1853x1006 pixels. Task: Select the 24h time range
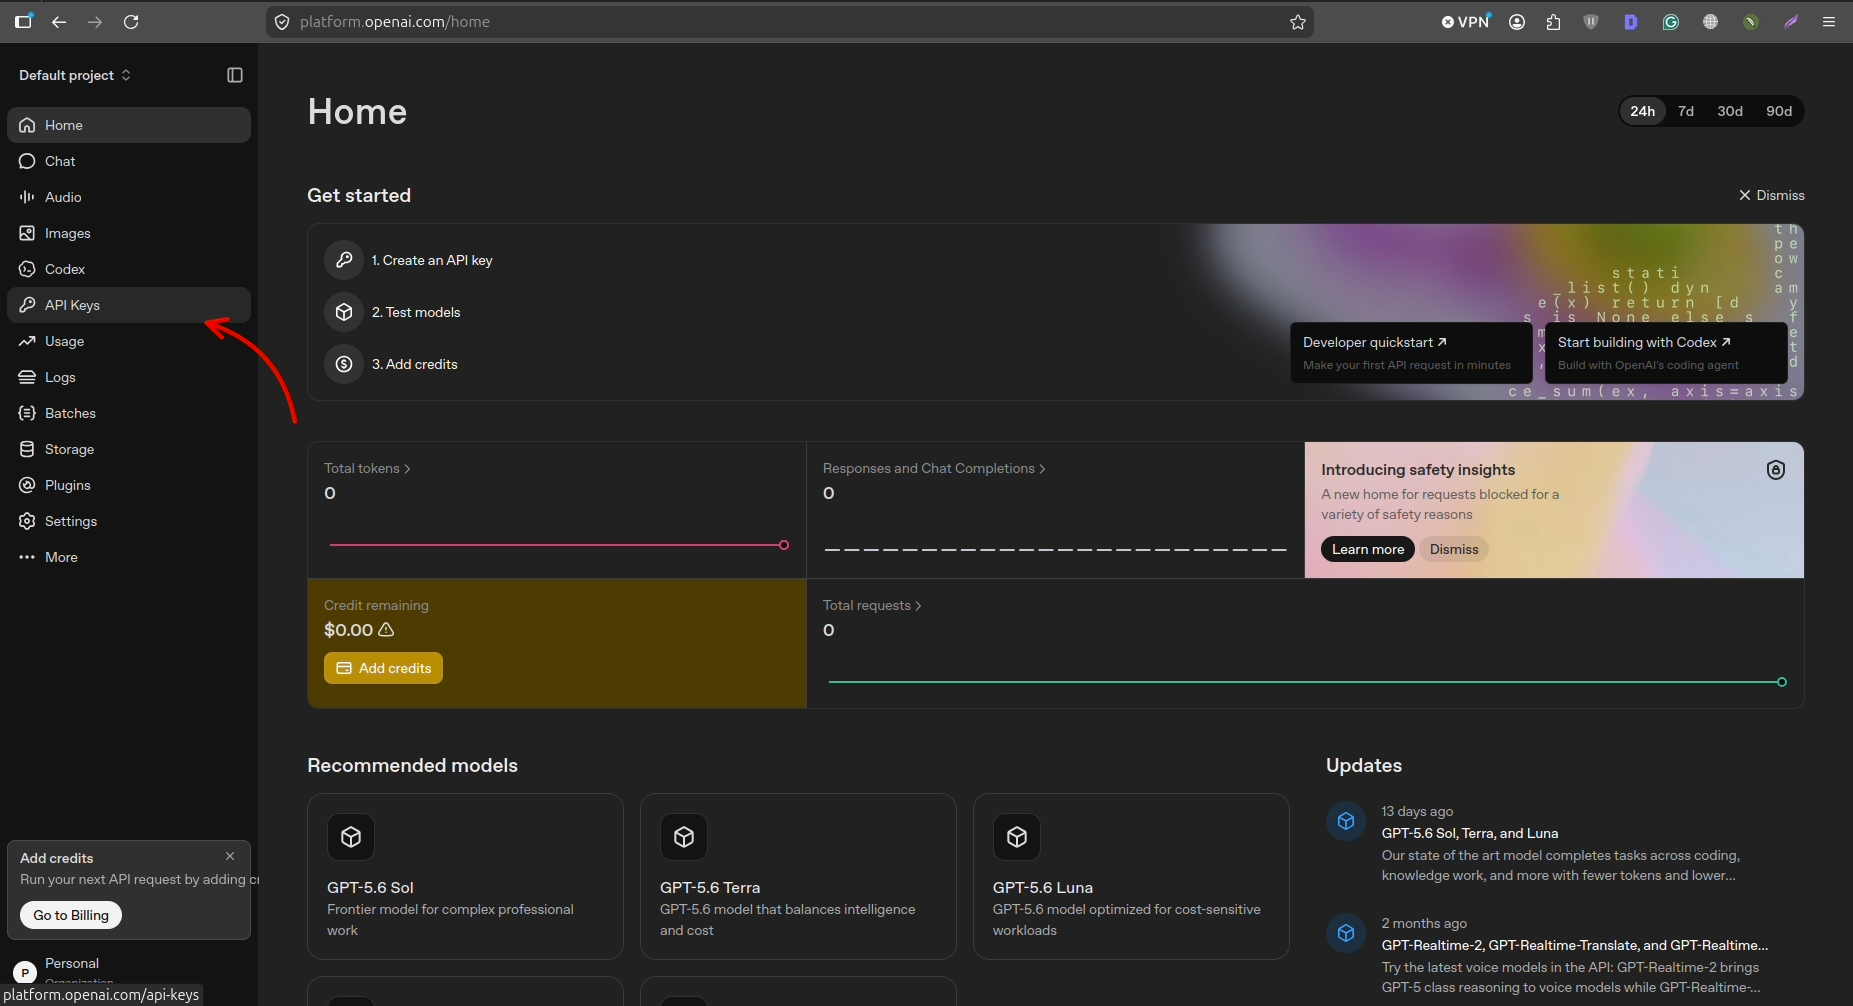pyautogui.click(x=1642, y=111)
